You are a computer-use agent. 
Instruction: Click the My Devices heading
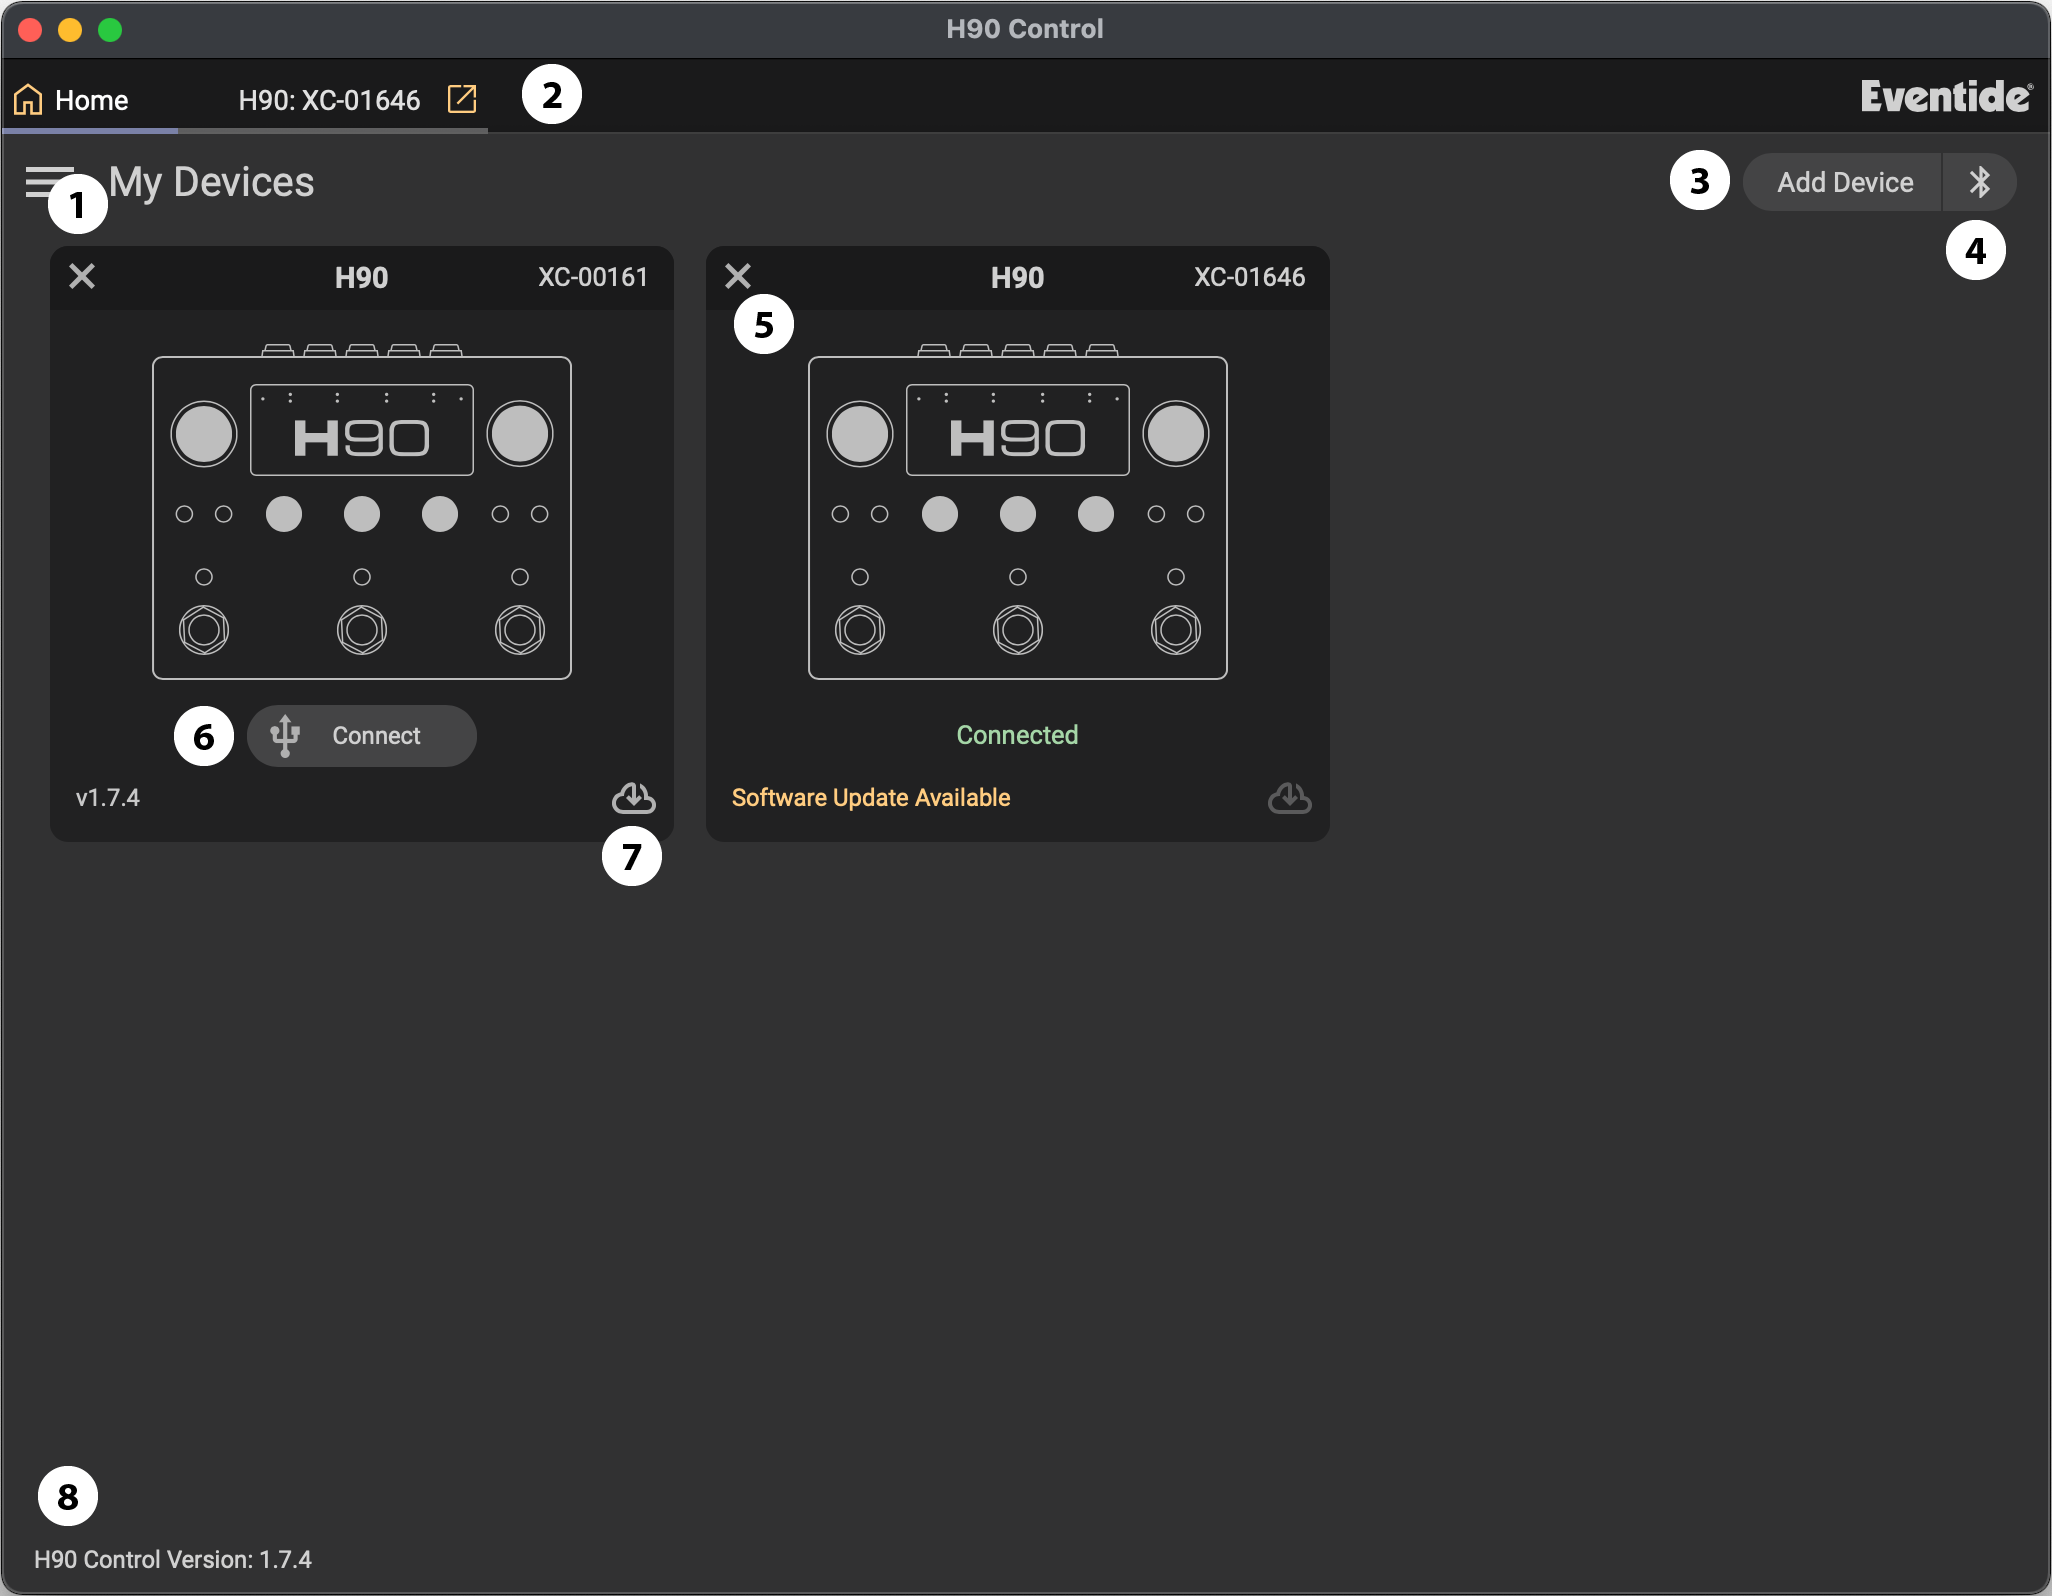click(212, 182)
